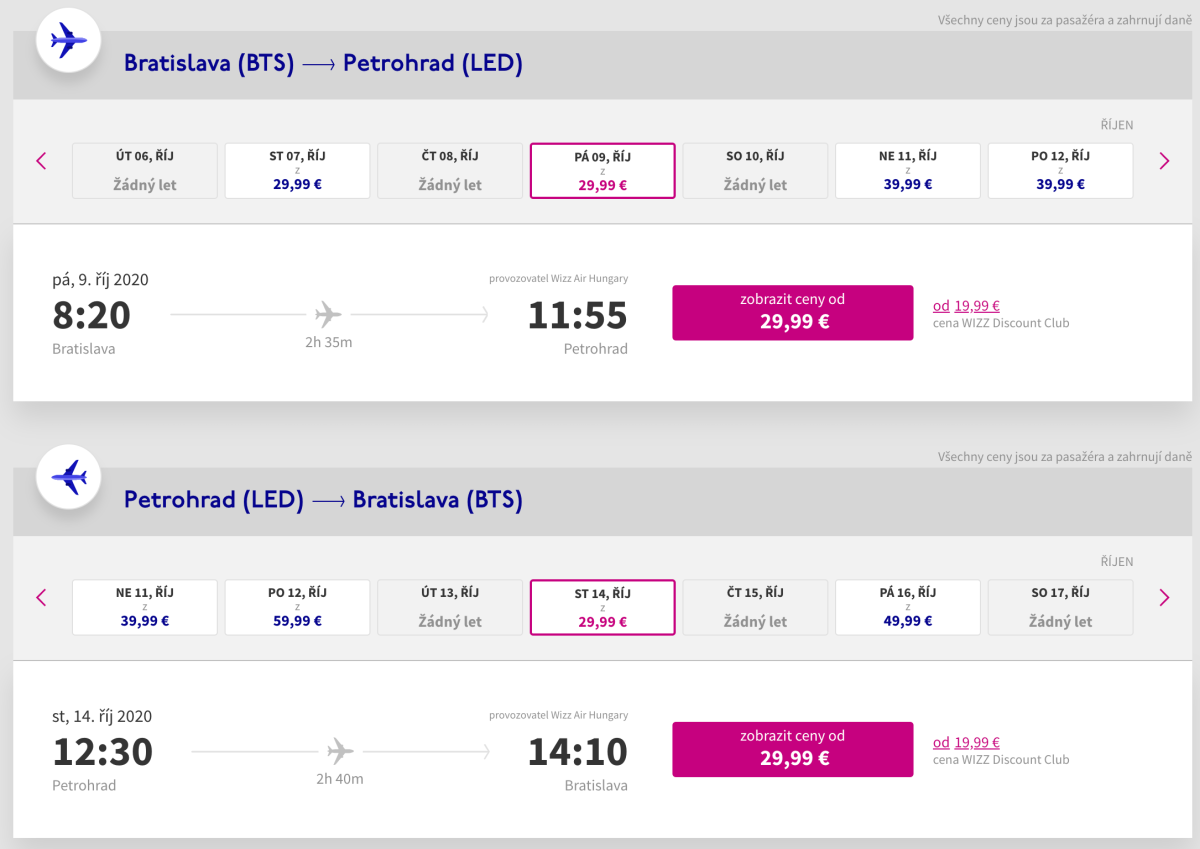
Task: Show earlier outbound dates with left arrow
Action: (x=41, y=161)
